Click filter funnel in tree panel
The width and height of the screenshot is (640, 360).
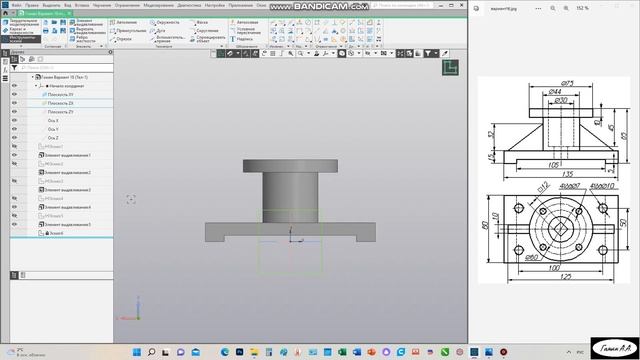14,68
